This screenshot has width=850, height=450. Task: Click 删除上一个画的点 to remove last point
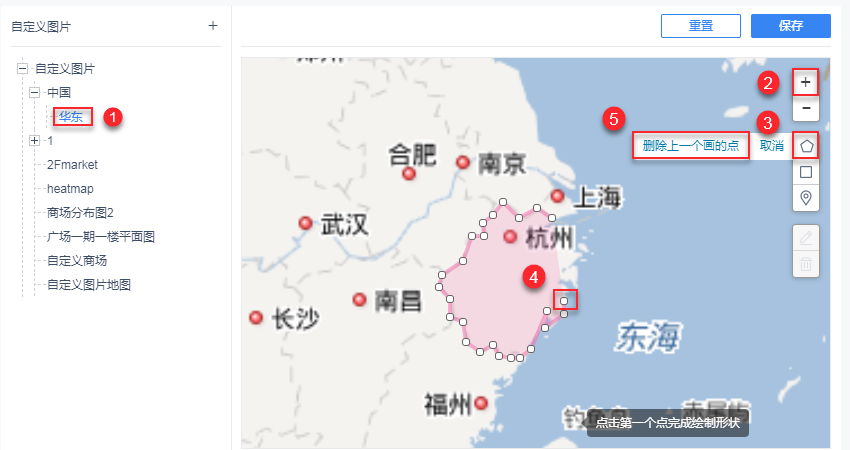tap(691, 146)
